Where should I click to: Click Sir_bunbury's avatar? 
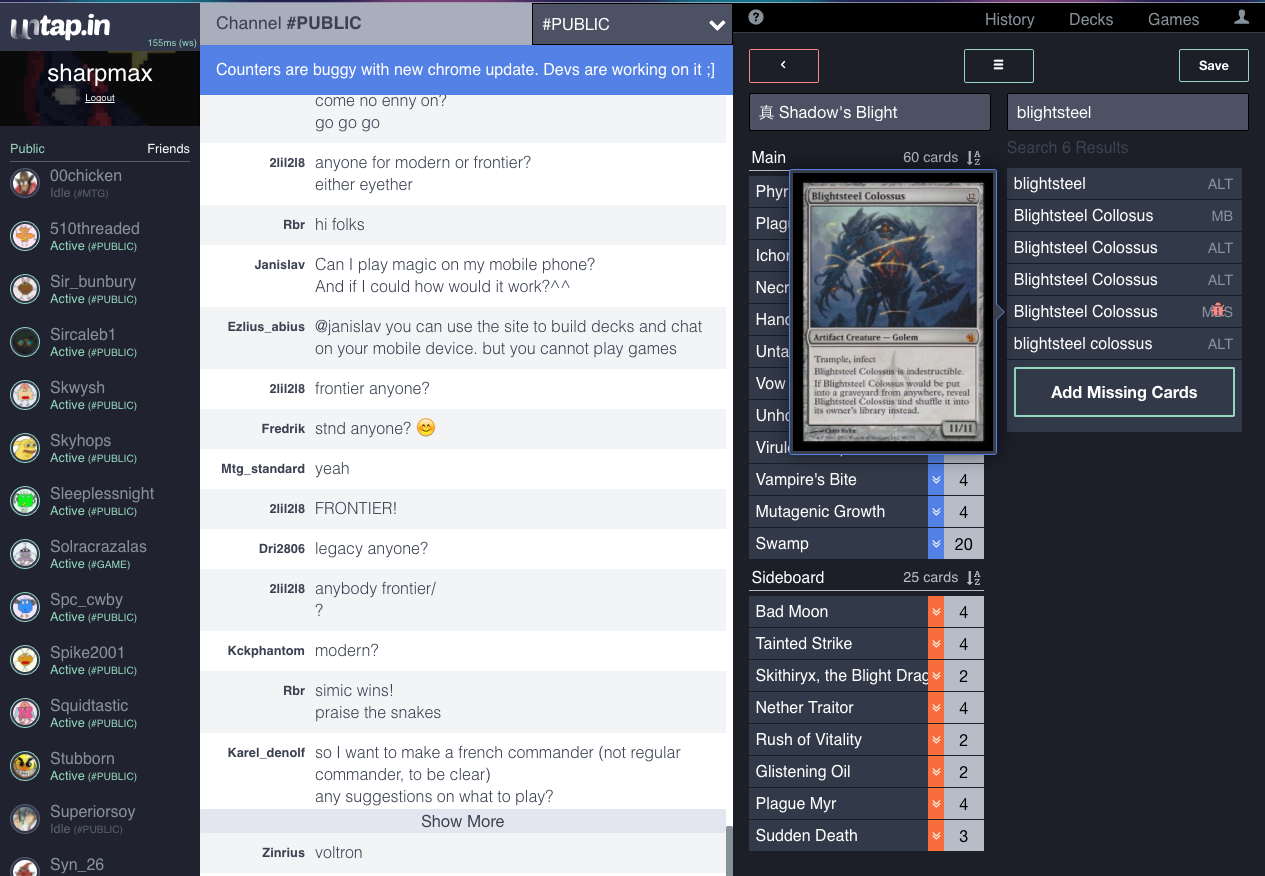(25, 289)
